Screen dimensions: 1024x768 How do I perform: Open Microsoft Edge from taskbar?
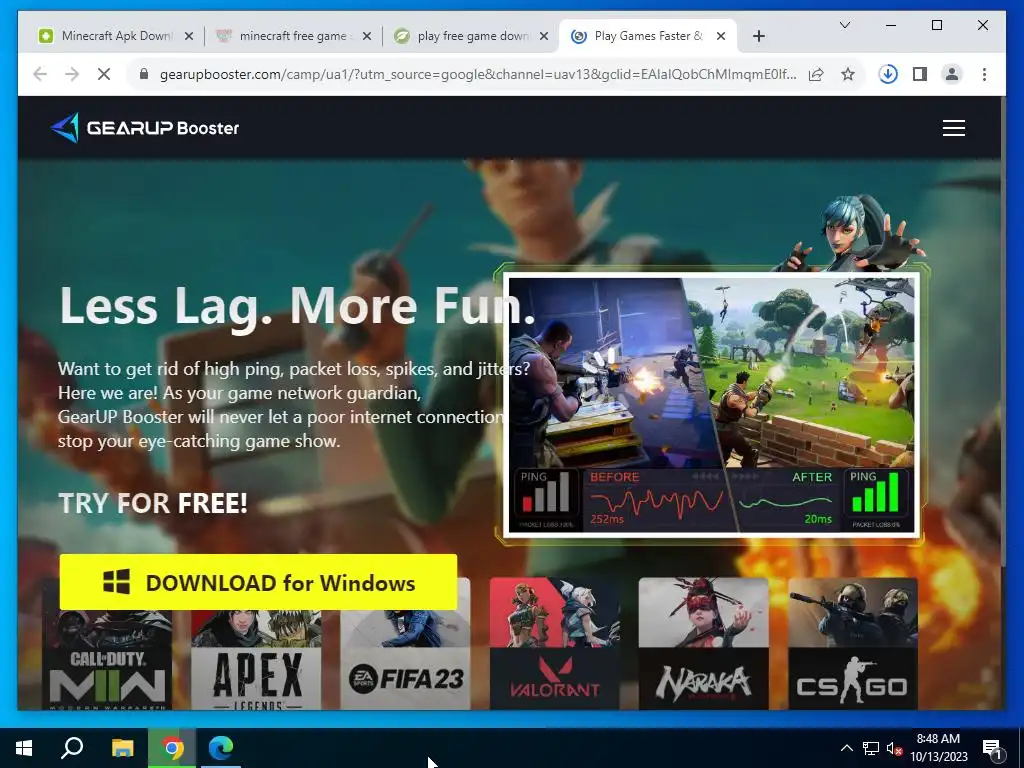[x=221, y=748]
